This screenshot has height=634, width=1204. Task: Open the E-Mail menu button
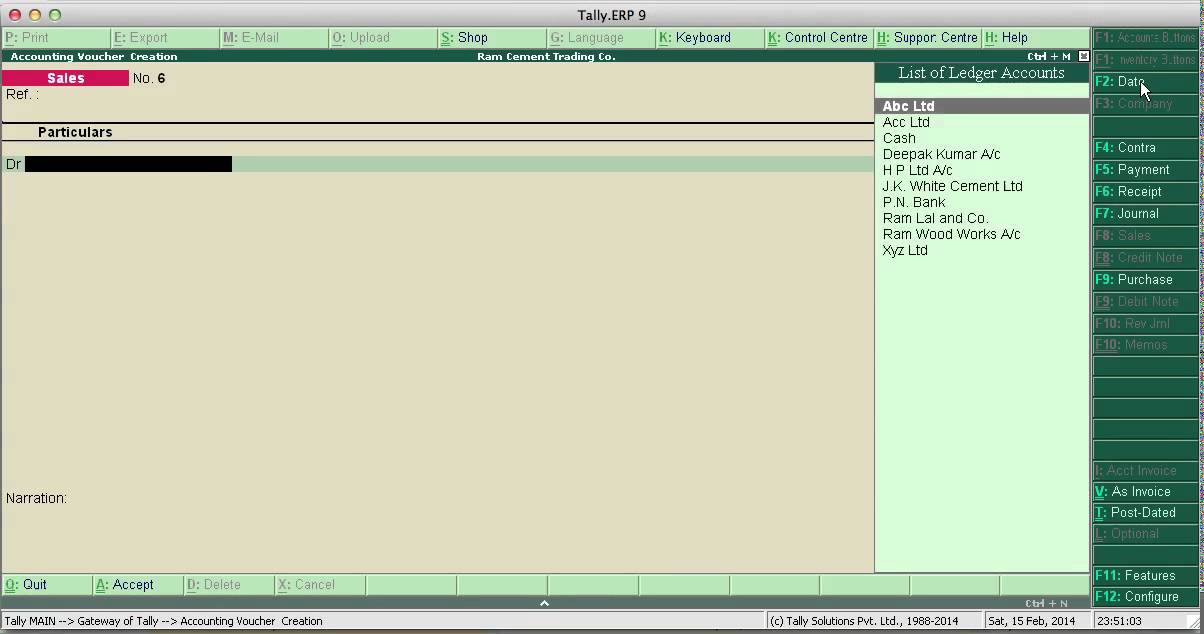point(274,38)
